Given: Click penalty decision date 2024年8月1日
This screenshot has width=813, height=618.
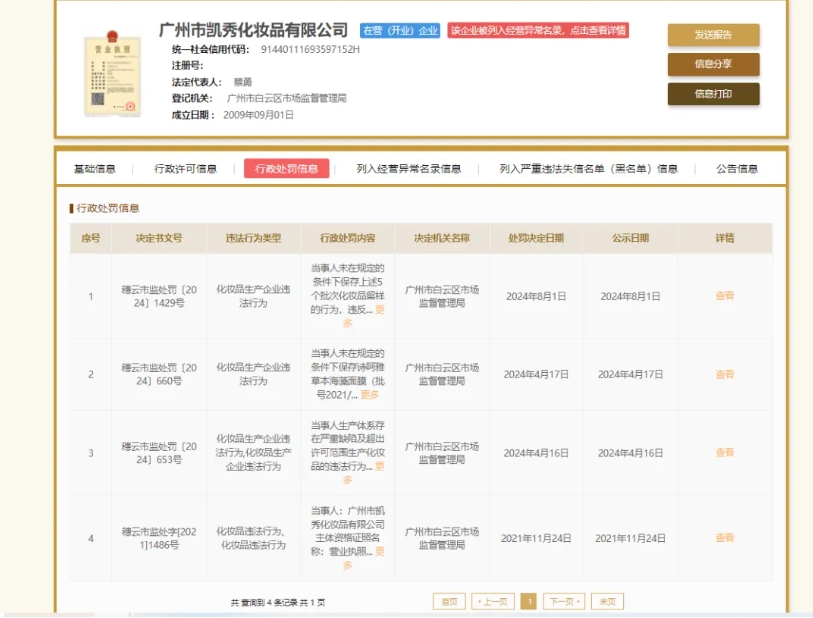Looking at the screenshot, I should pos(536,296).
